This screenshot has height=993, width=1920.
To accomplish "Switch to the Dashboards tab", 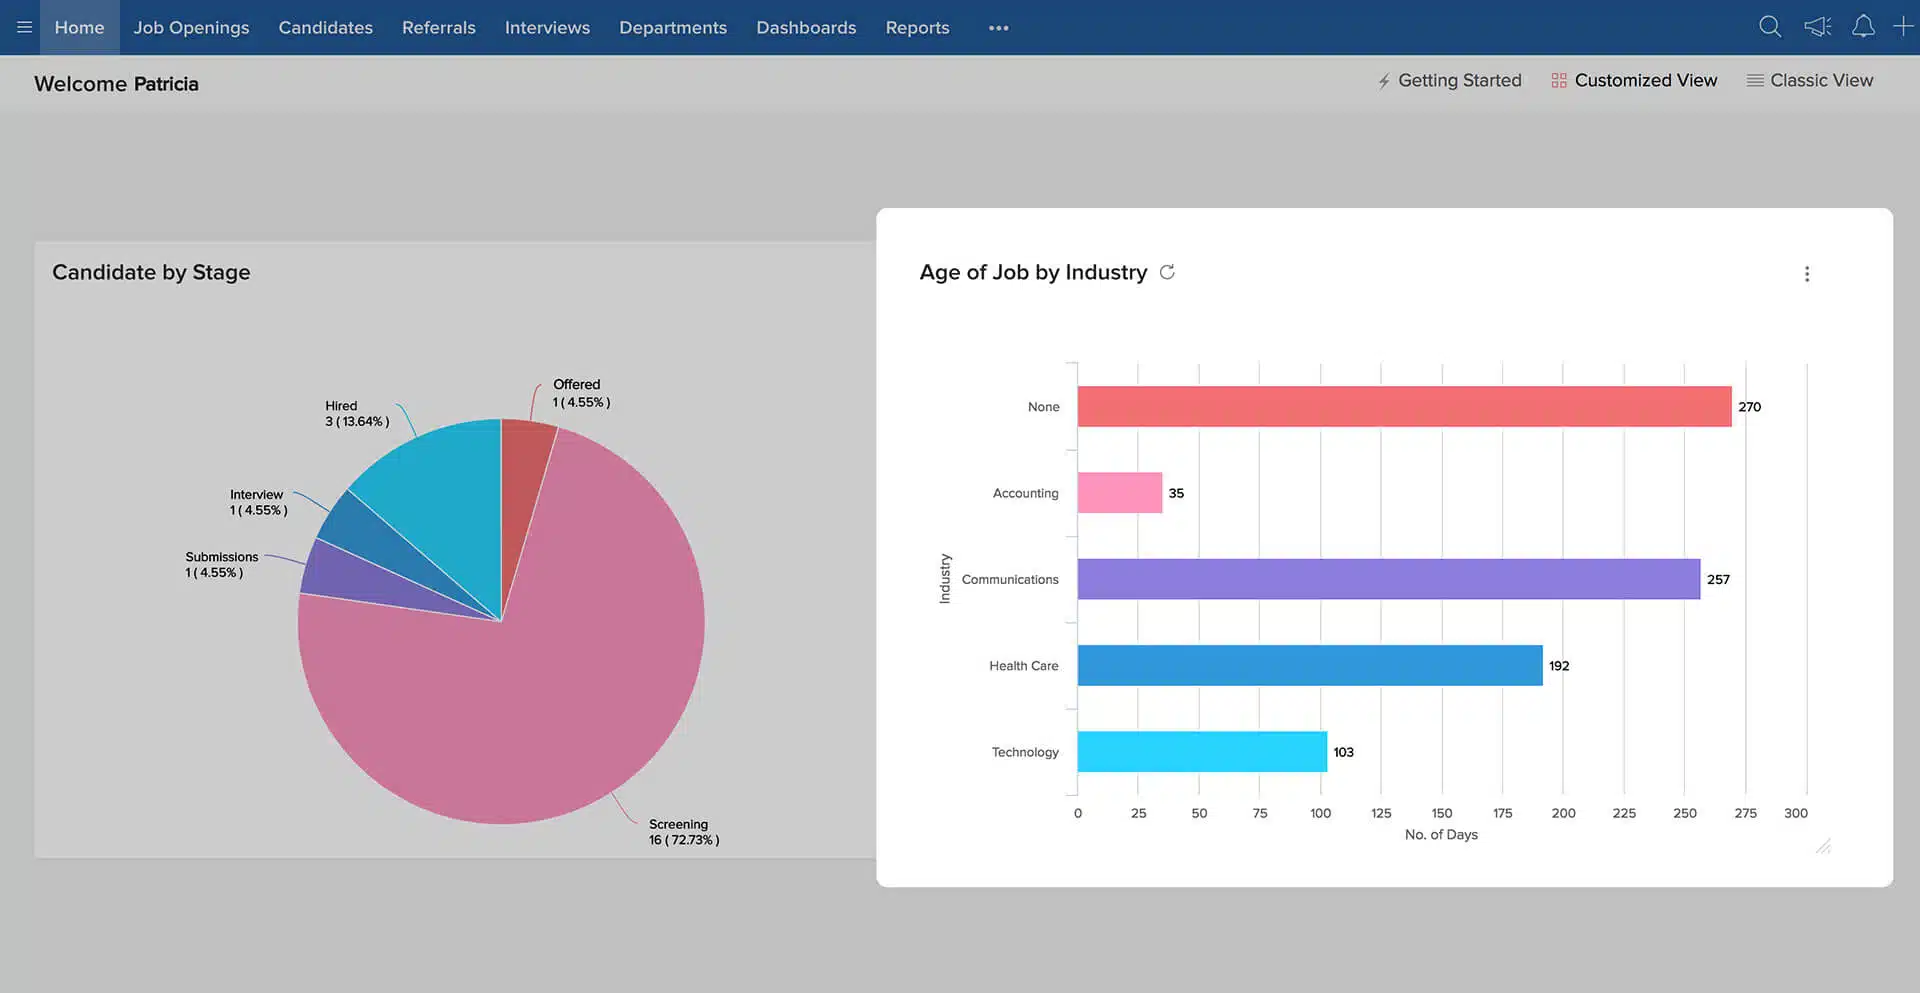I will pos(806,27).
